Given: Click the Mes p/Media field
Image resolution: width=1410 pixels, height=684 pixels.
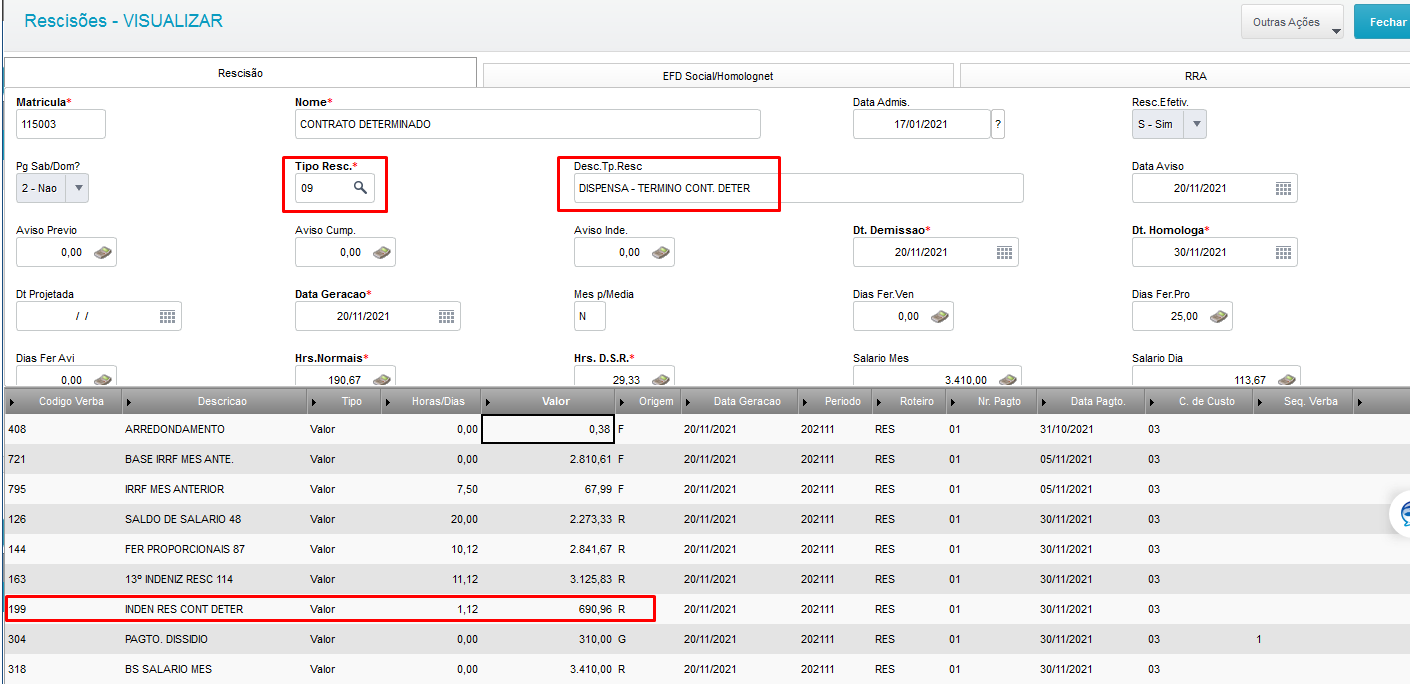Looking at the screenshot, I should [590, 316].
